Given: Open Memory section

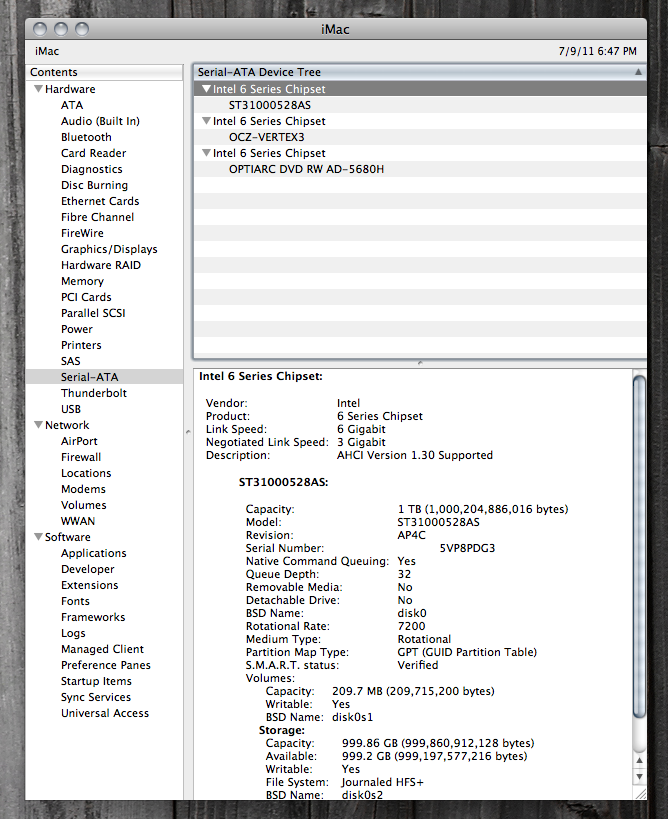Looking at the screenshot, I should pos(82,281).
